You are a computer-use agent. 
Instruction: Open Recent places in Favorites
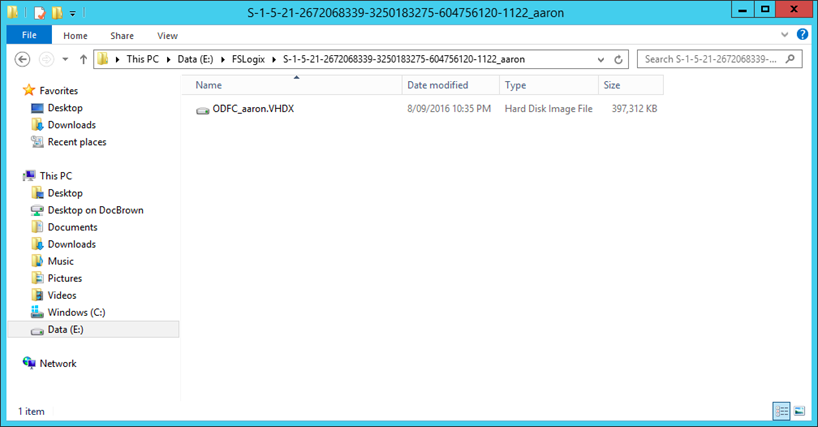[x=77, y=142]
